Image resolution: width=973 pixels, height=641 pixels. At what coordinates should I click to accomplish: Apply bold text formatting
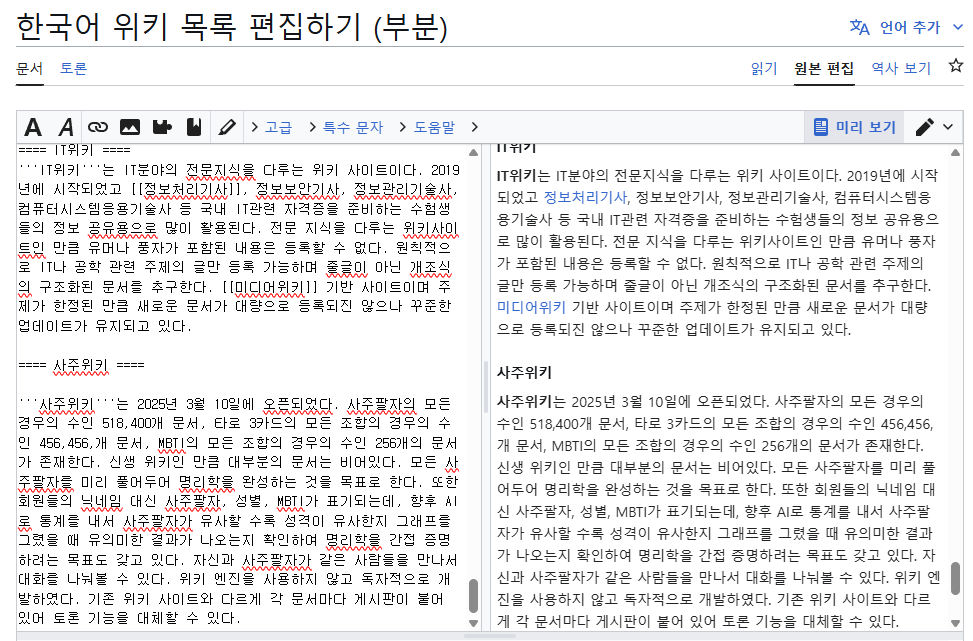(33, 127)
